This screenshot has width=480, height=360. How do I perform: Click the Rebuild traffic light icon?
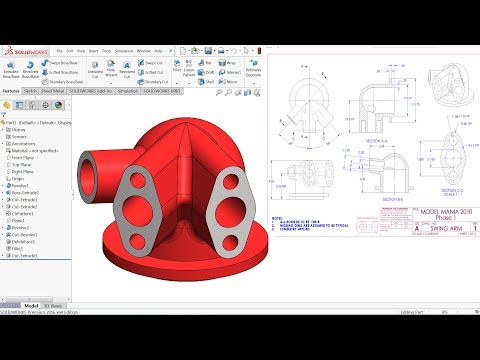259,51
